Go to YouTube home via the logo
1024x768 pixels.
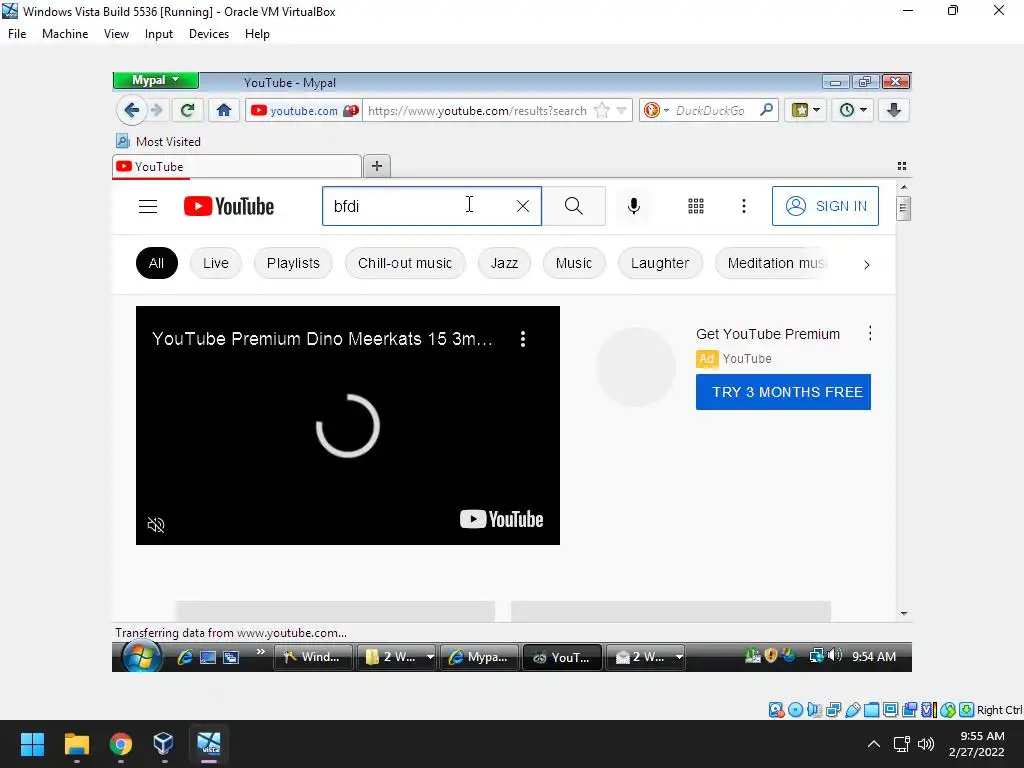[229, 206]
